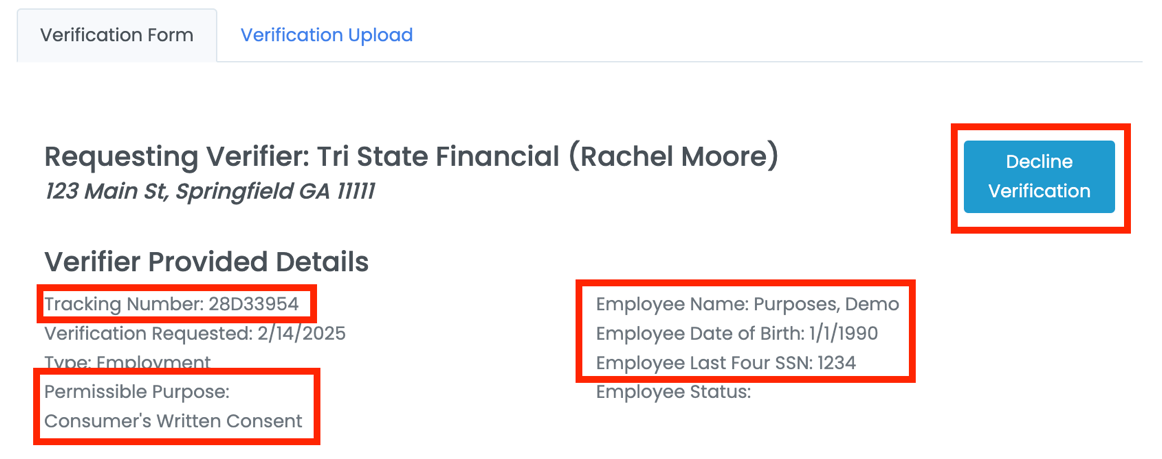Click the Tracking Number 28D33954 text
This screenshot has width=1162, height=459.
pos(171,304)
